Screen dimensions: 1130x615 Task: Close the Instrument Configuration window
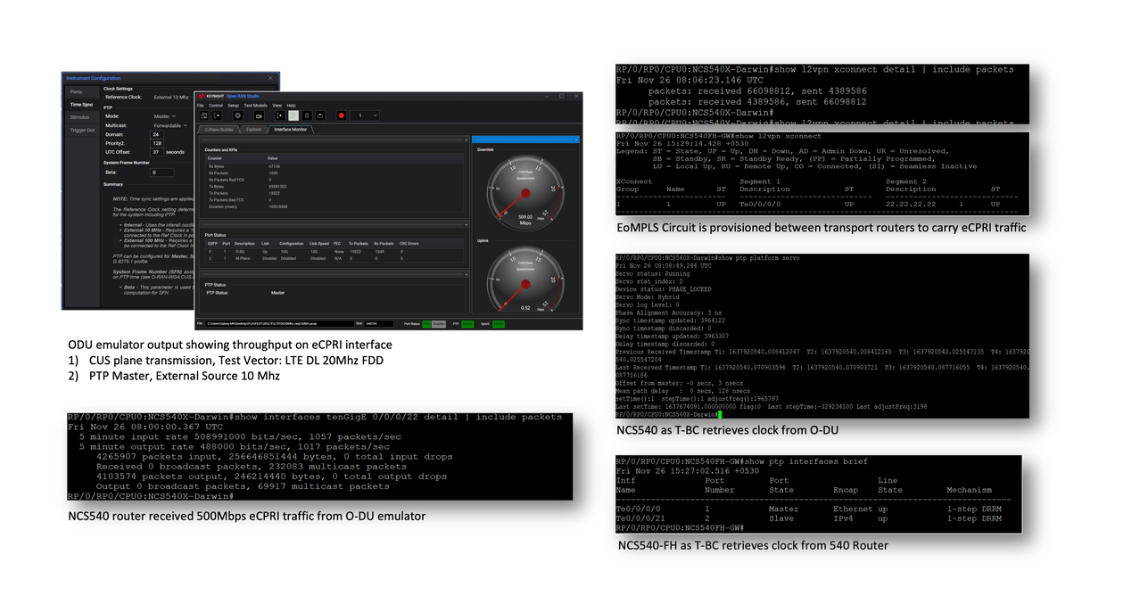coord(270,78)
